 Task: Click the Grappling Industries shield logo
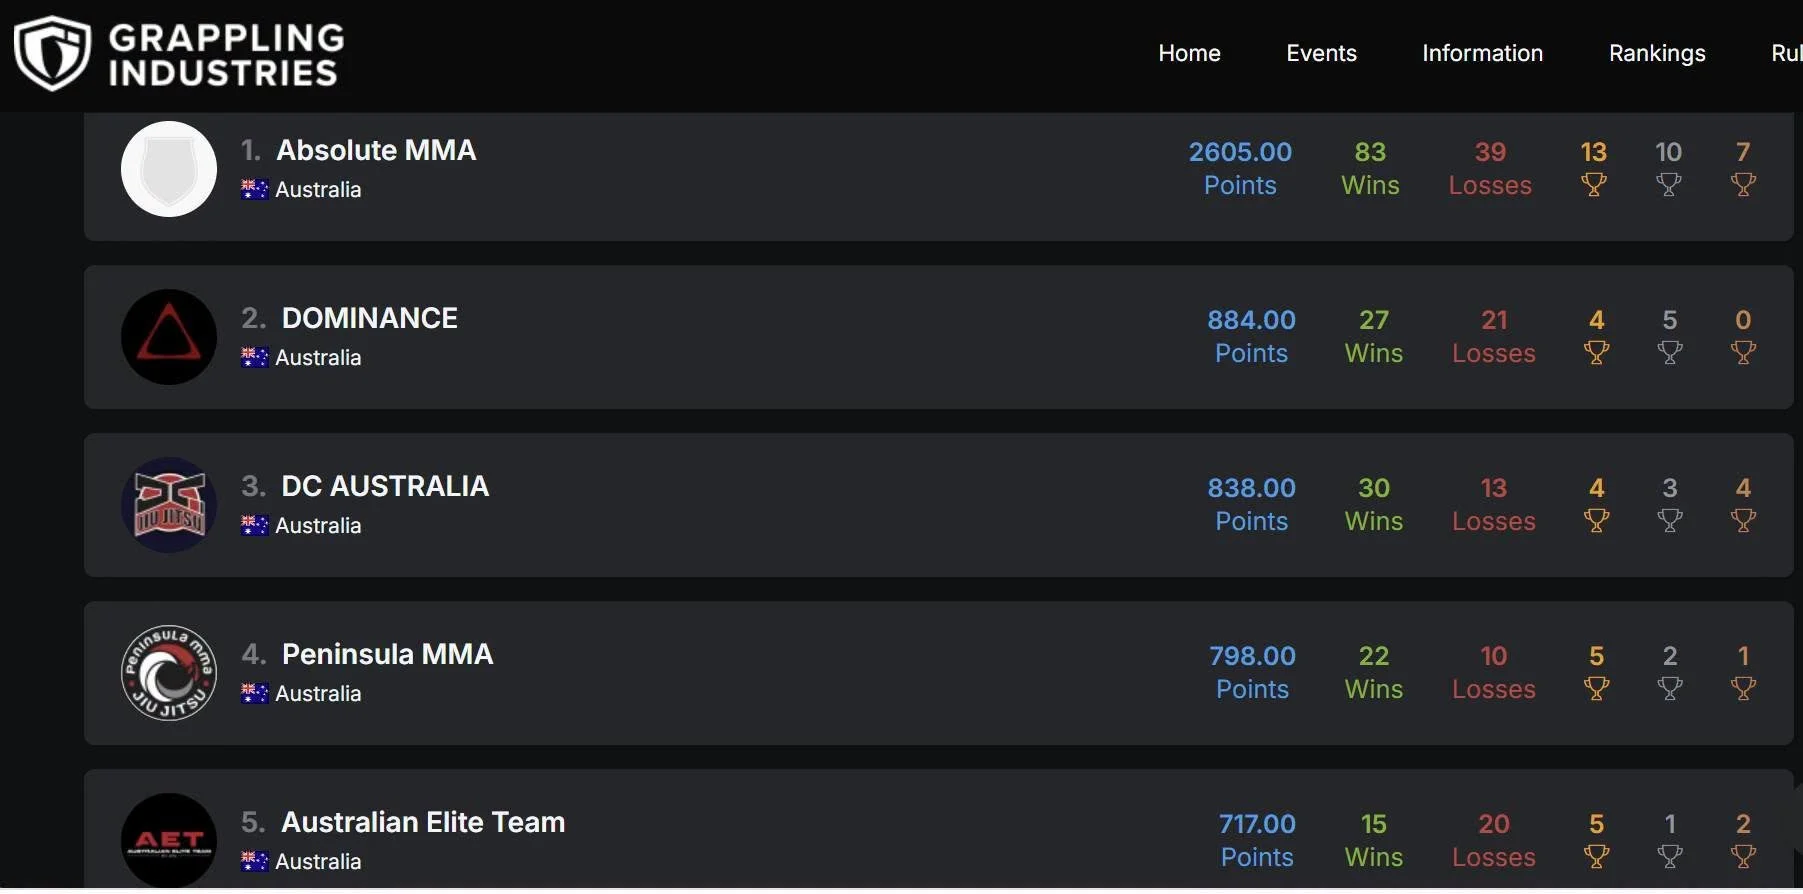[52, 54]
